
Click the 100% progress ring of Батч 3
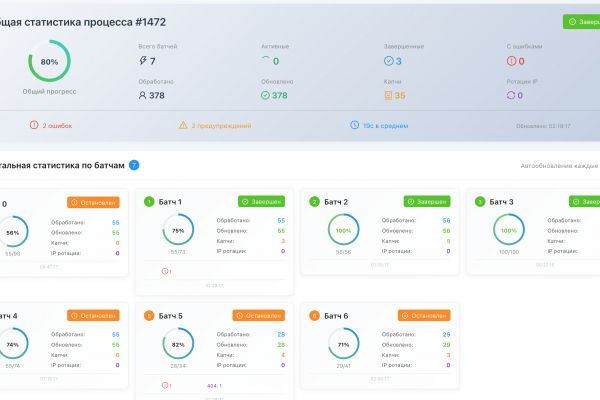pyautogui.click(x=509, y=230)
